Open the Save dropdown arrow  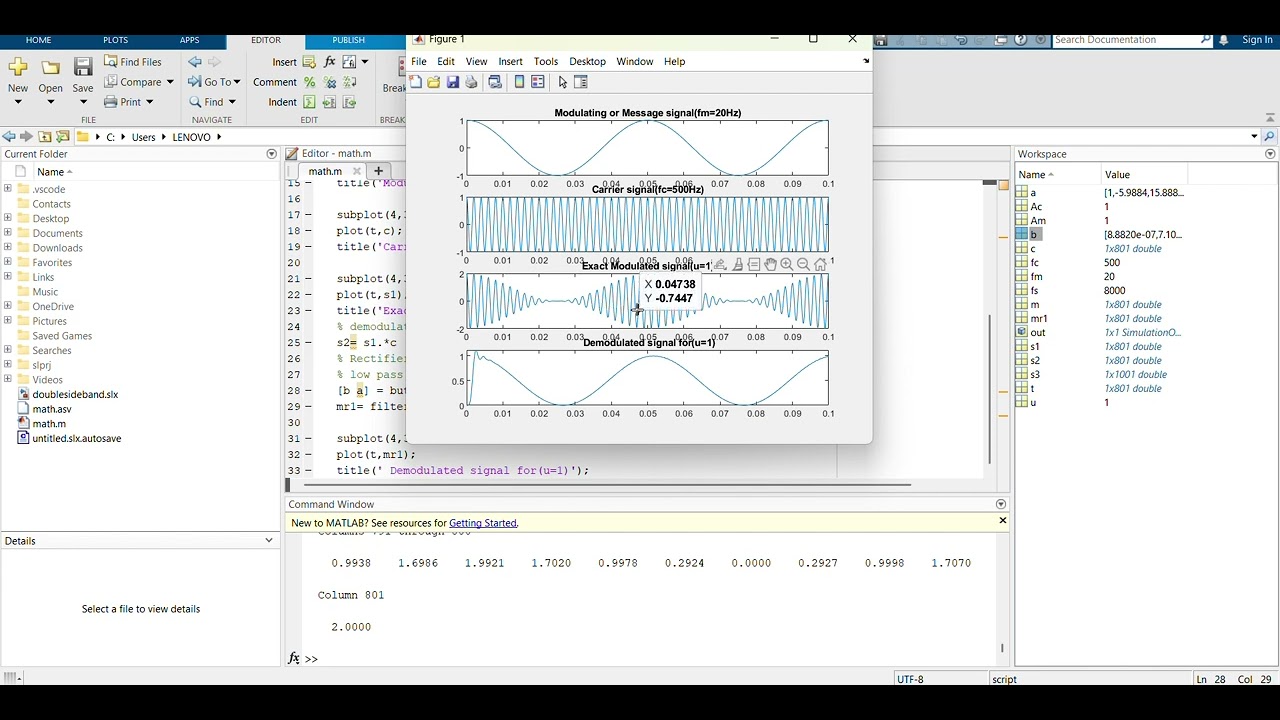pos(83,102)
